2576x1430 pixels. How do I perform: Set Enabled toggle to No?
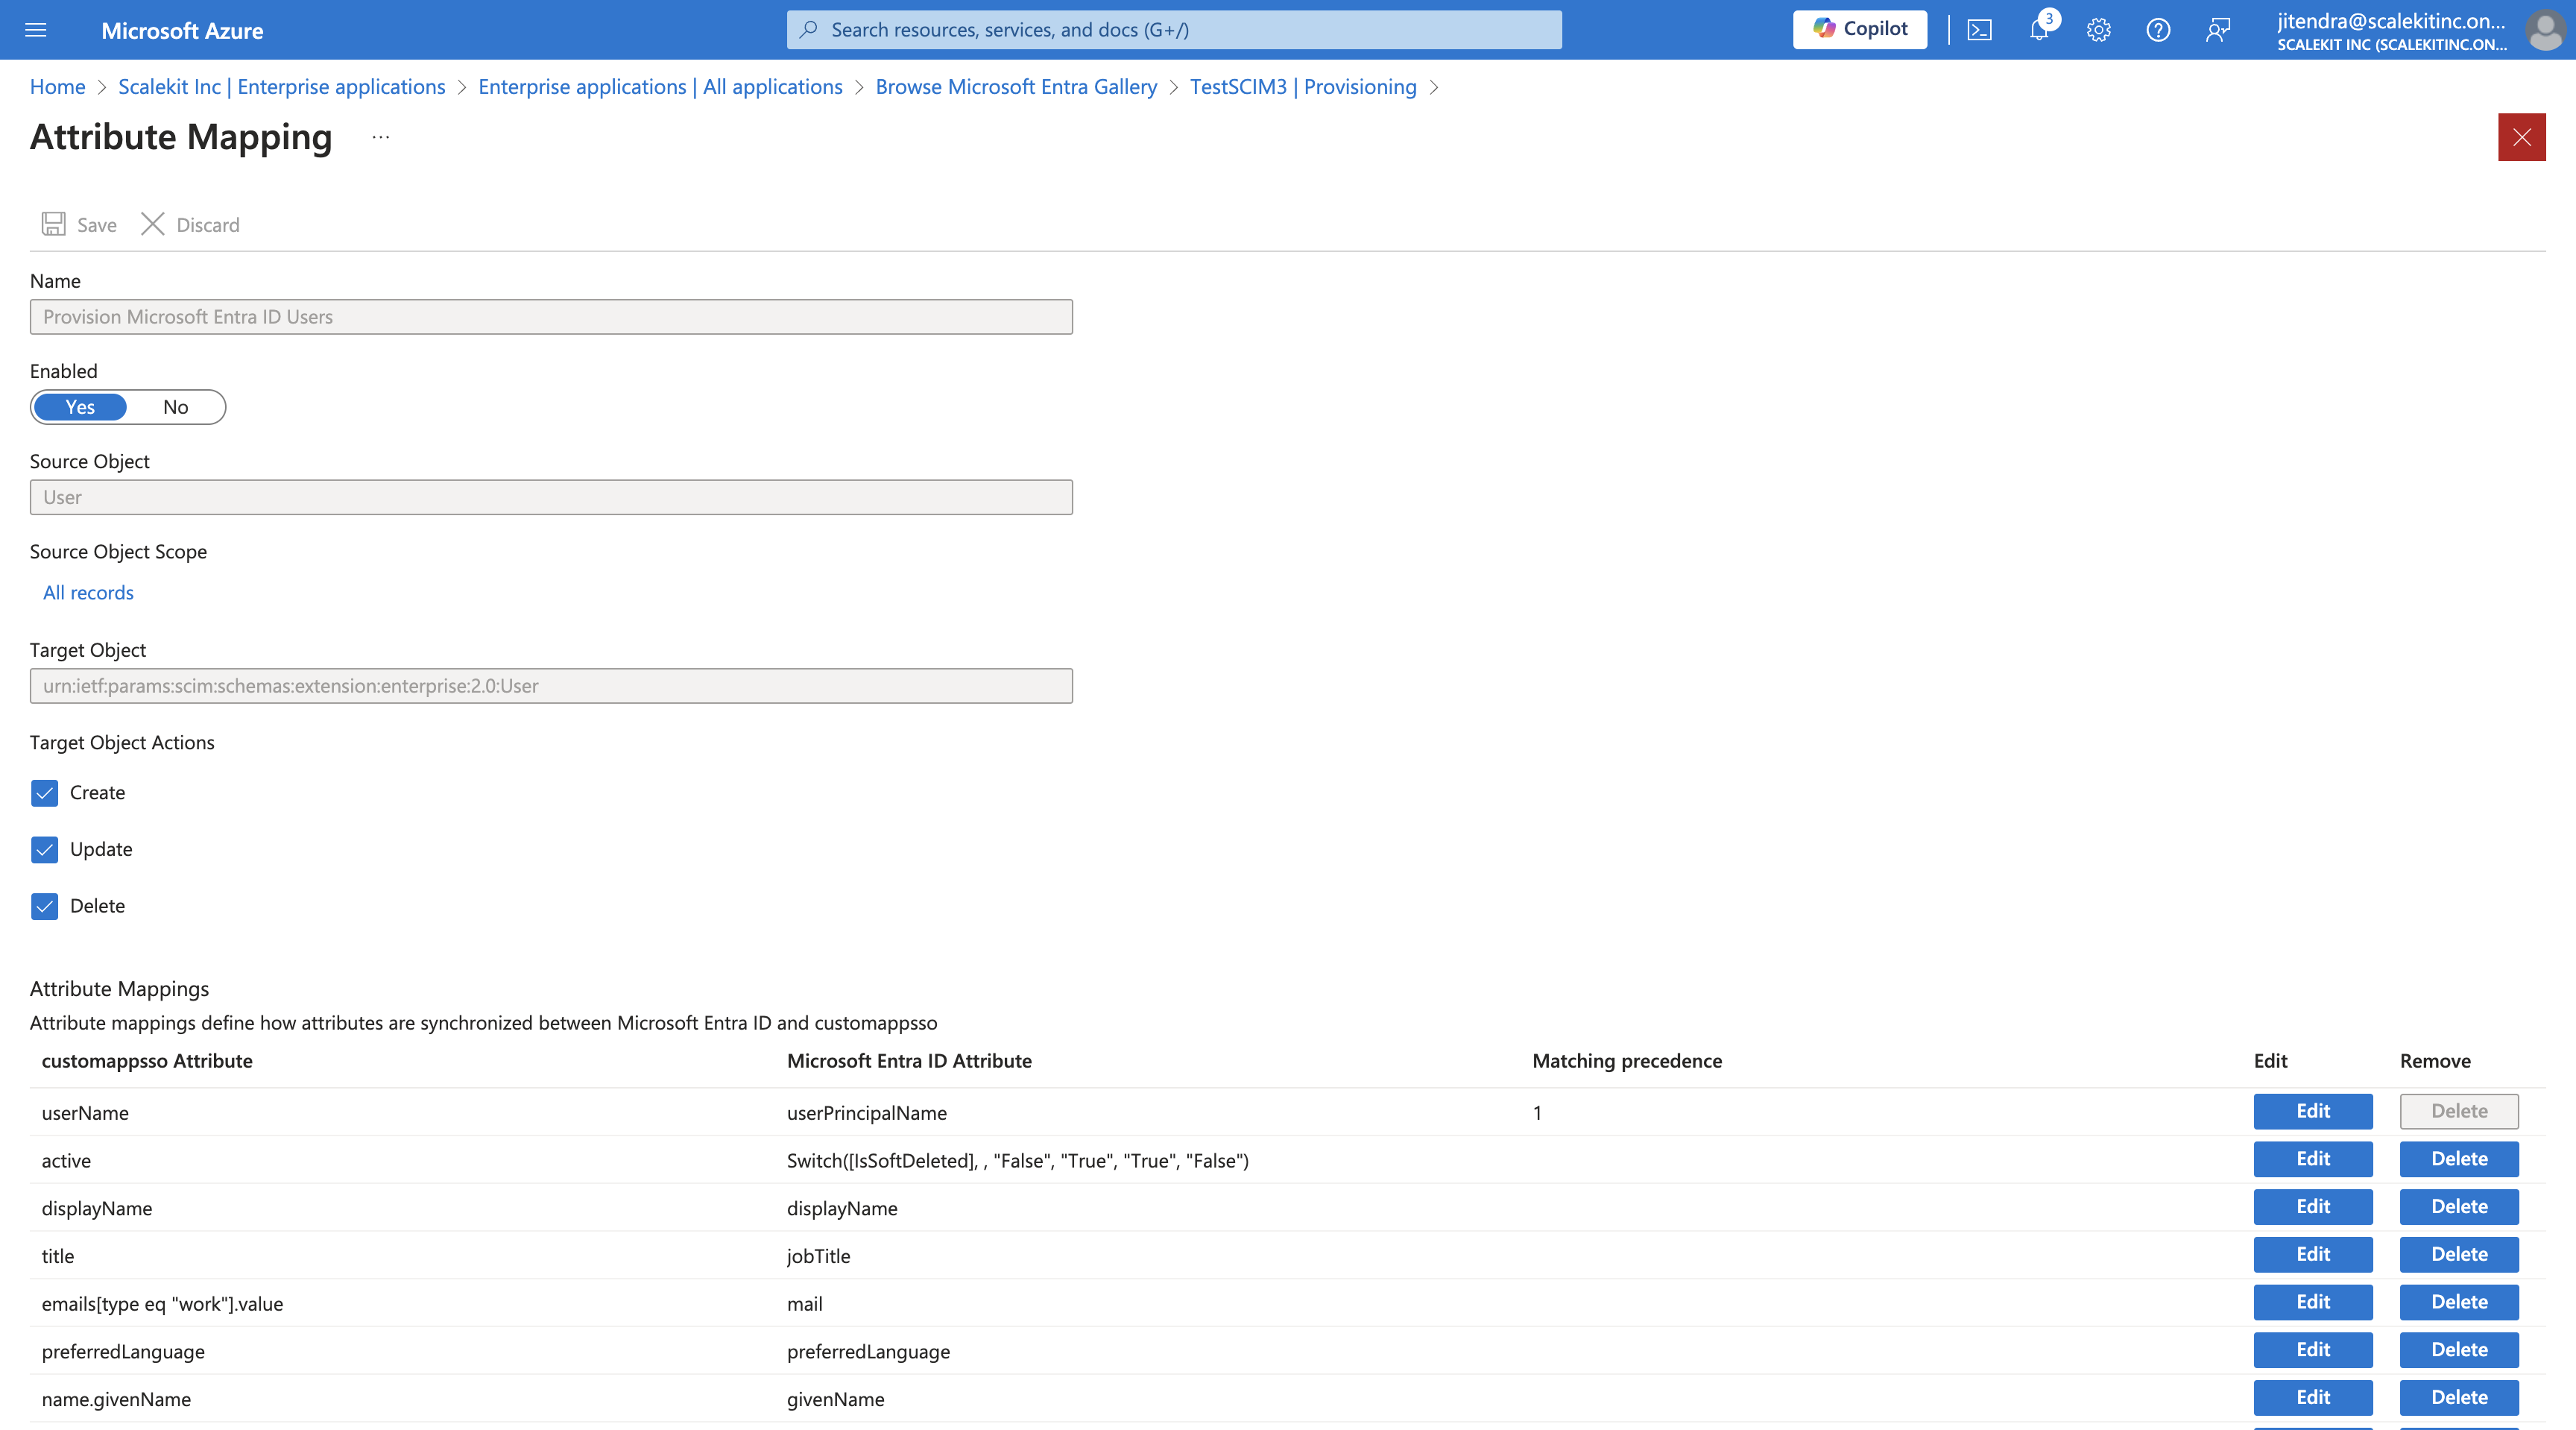[176, 407]
